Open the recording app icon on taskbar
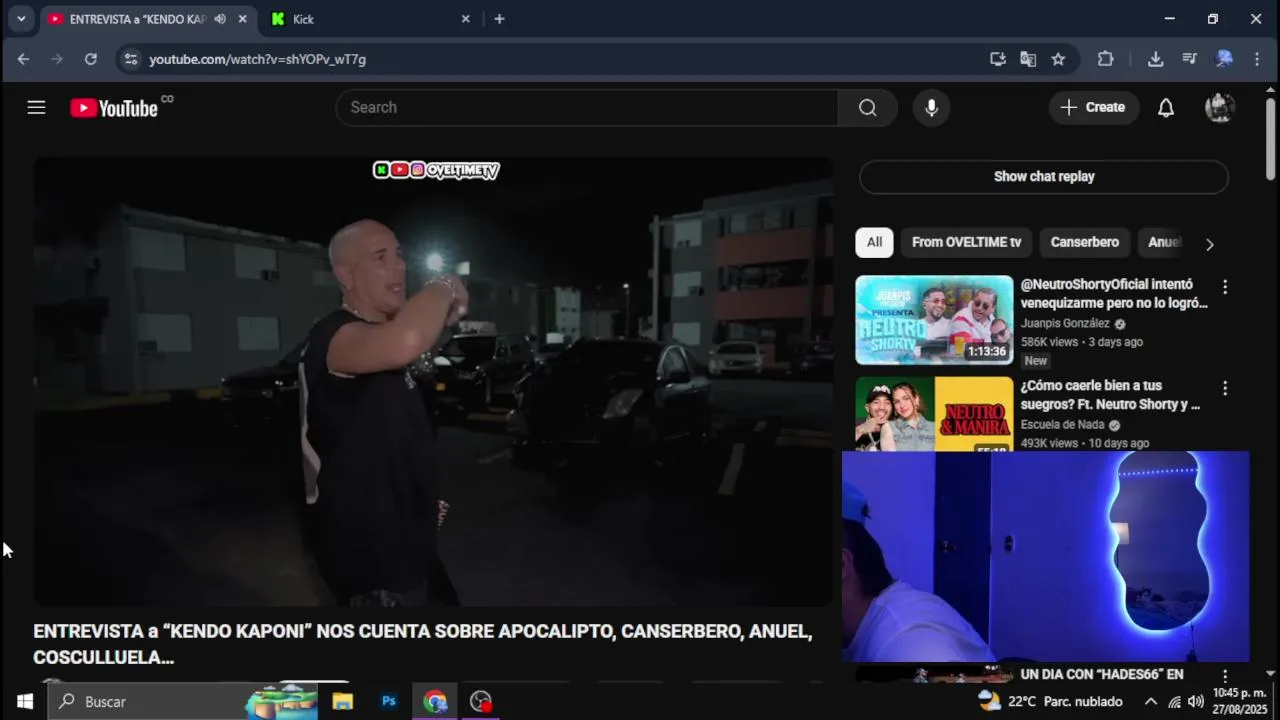Screen dimensions: 1280x720 (x=481, y=701)
